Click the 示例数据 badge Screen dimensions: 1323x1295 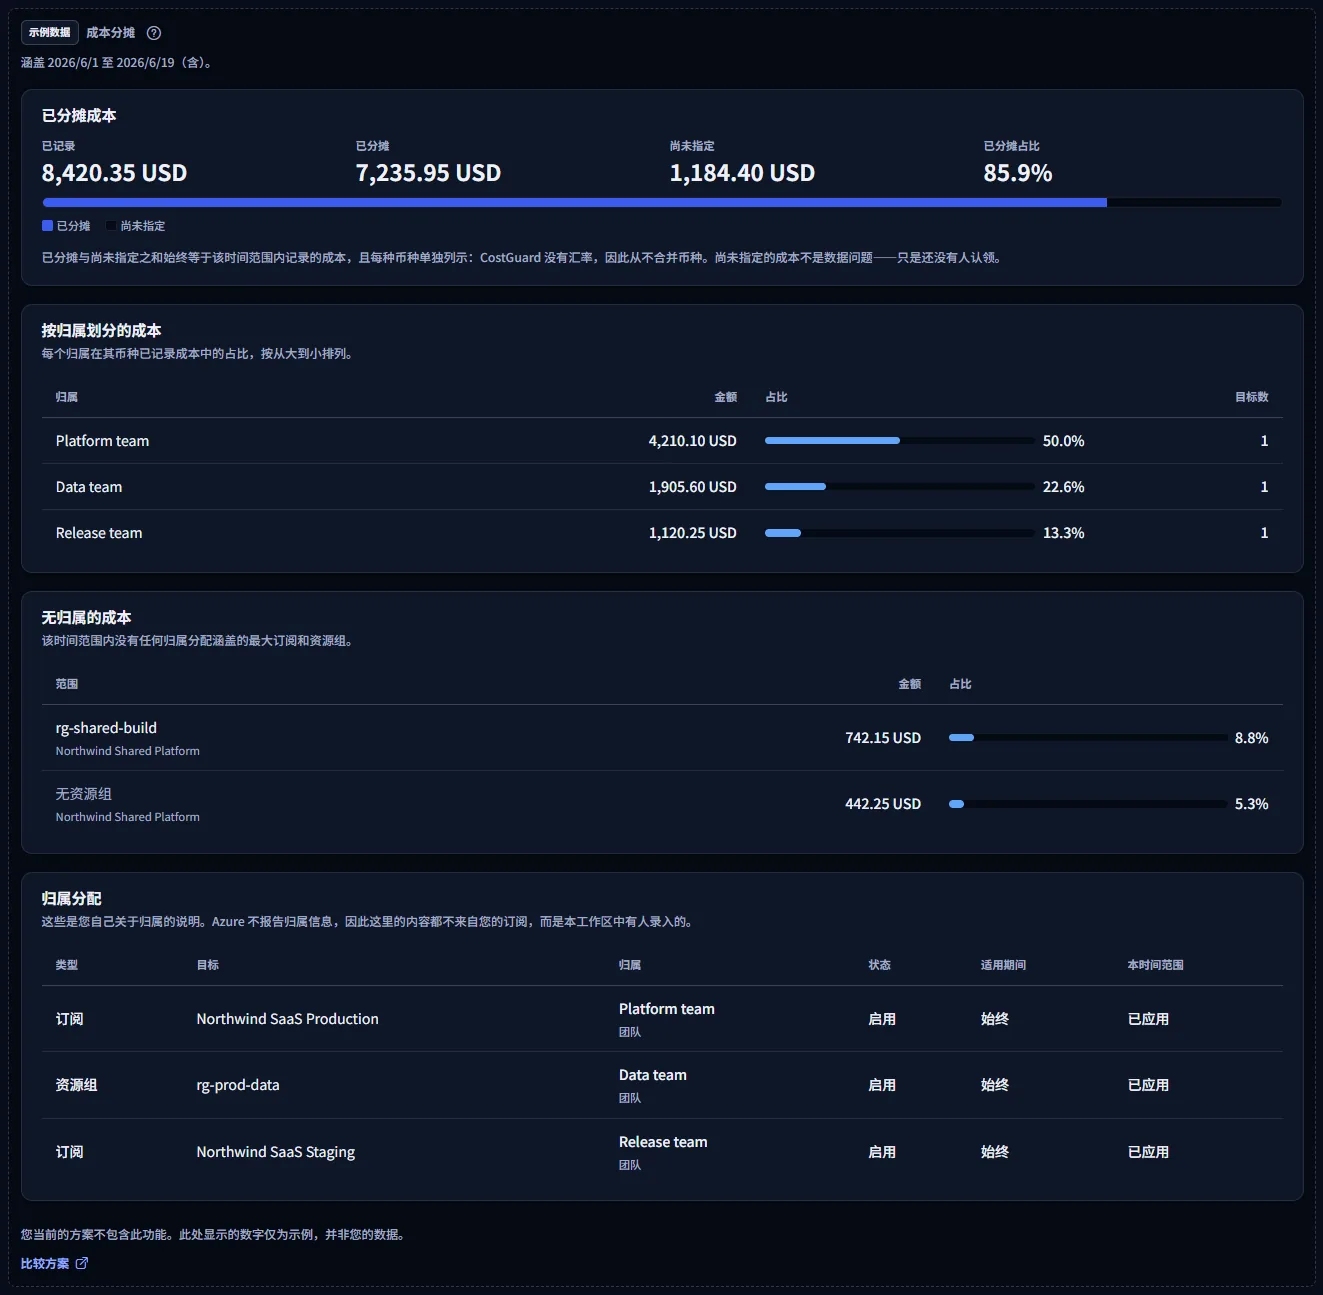(50, 33)
